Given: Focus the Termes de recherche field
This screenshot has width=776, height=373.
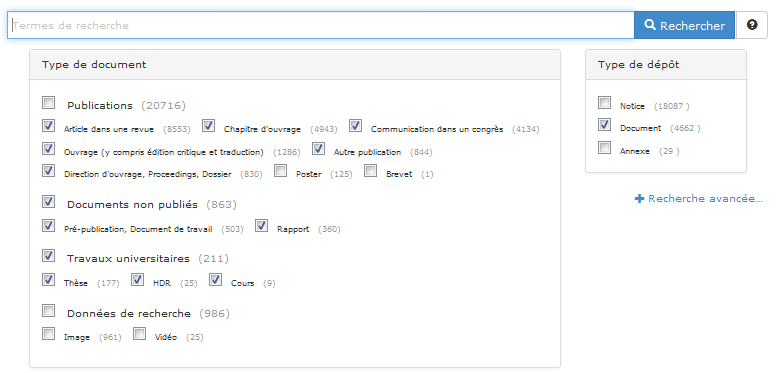Looking at the screenshot, I should coord(321,25).
